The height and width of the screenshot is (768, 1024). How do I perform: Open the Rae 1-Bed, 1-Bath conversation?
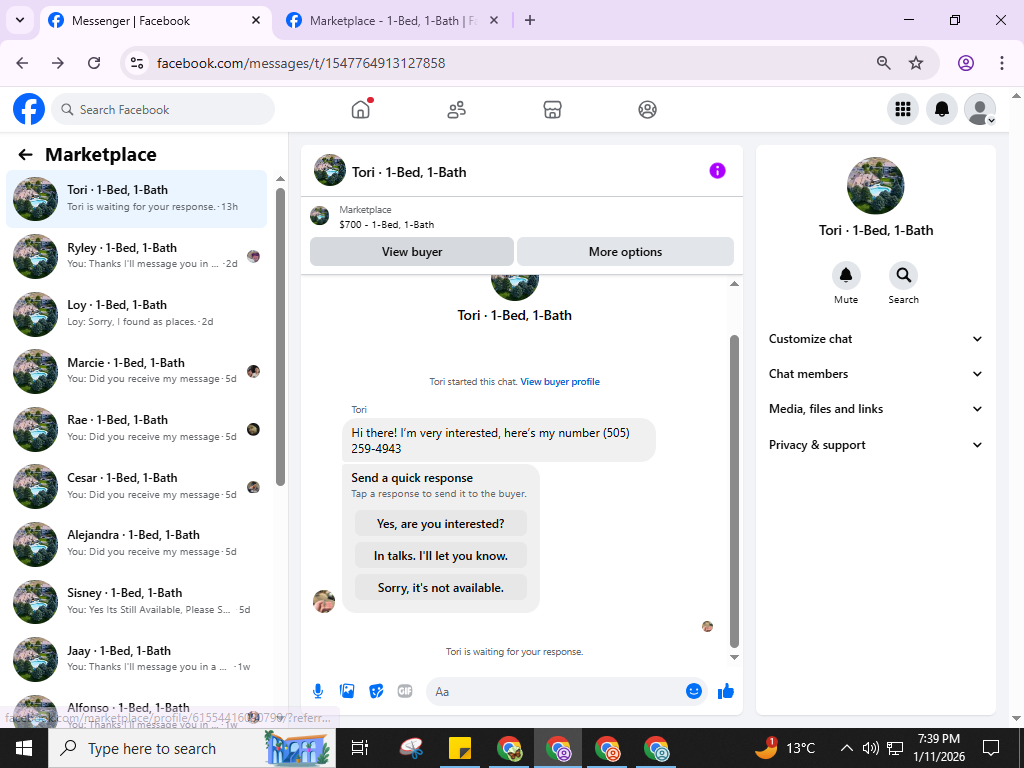pos(136,428)
